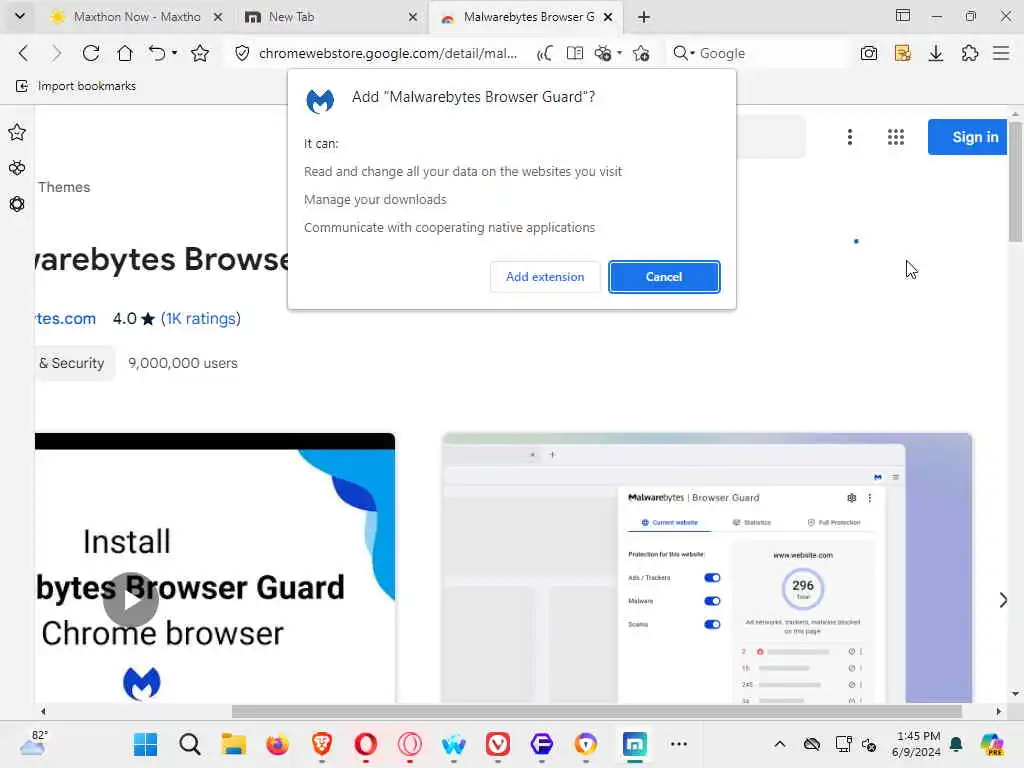Open the Themes tab in web store
1024x768 pixels.
64,187
